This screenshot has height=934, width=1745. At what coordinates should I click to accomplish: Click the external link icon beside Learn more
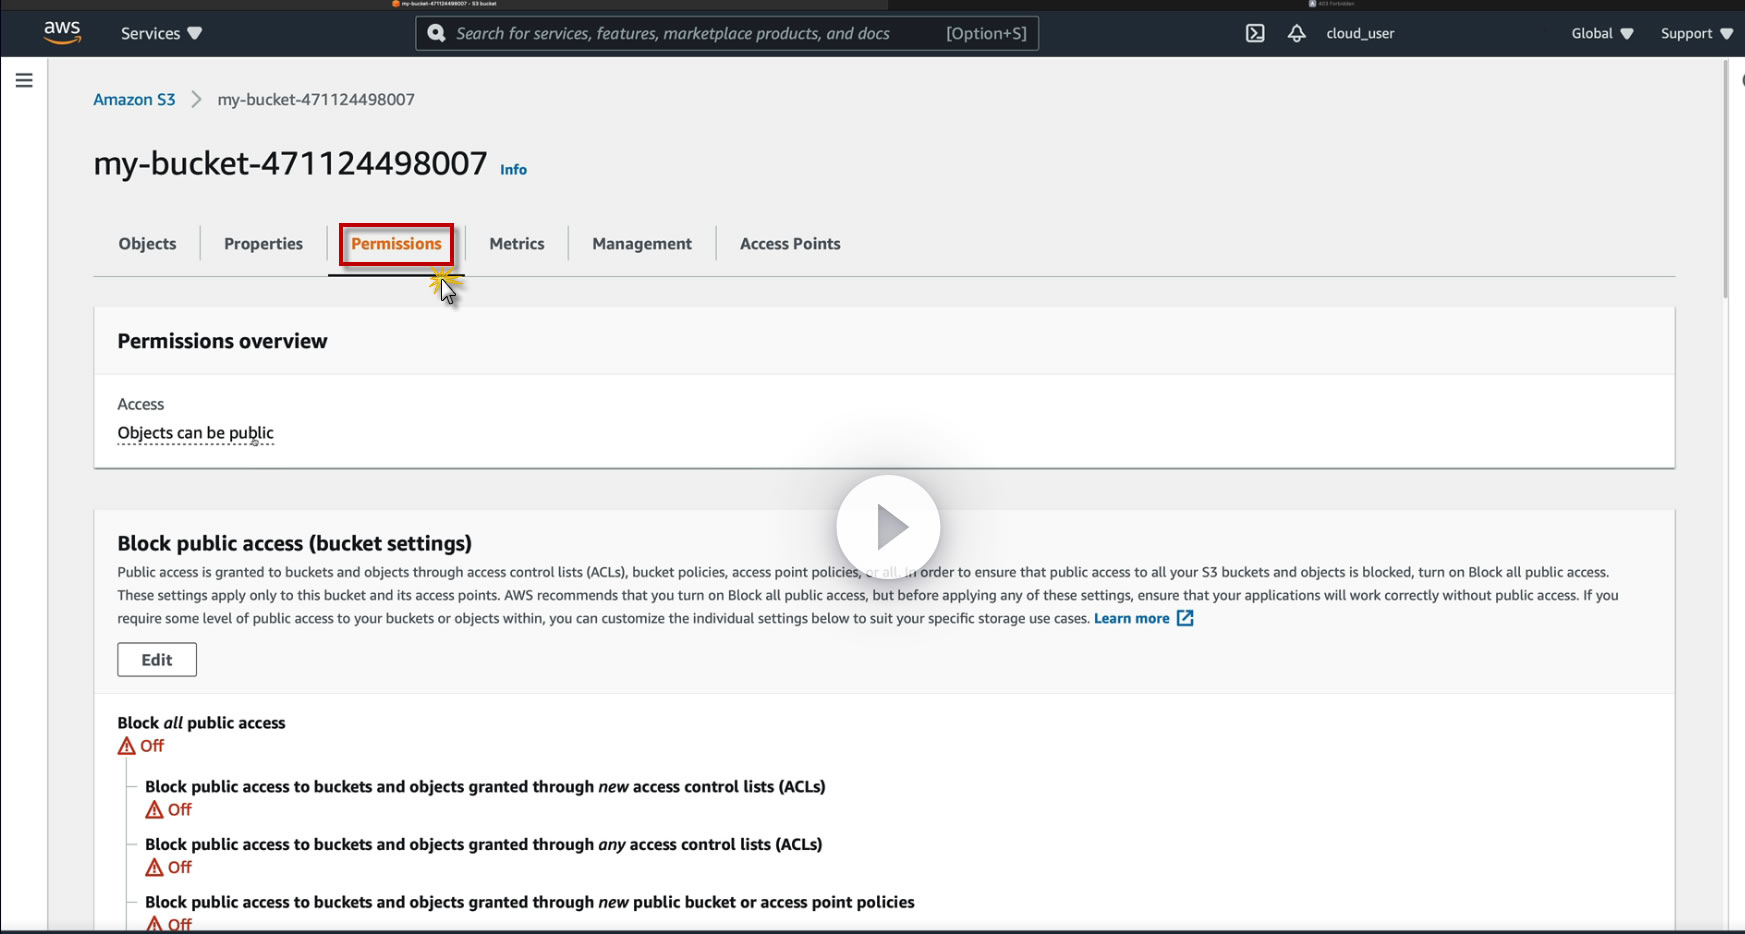1185,618
